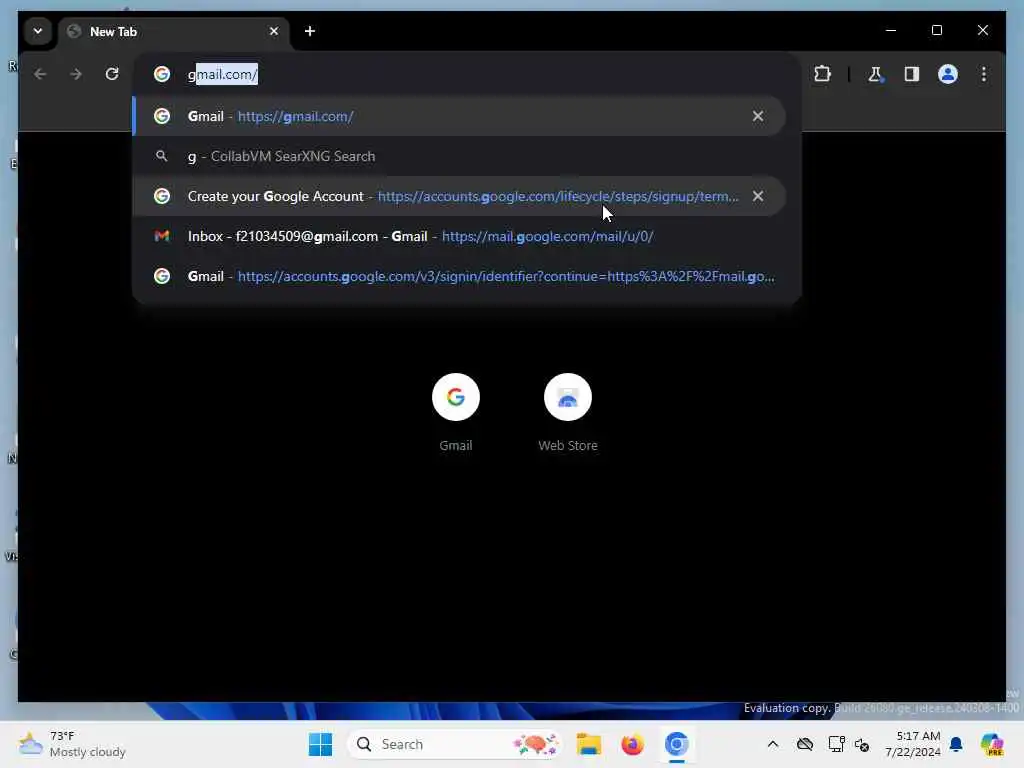The height and width of the screenshot is (768, 1024).
Task: Select g - CollabVM SearXNG Search suggestion
Action: (x=458, y=156)
